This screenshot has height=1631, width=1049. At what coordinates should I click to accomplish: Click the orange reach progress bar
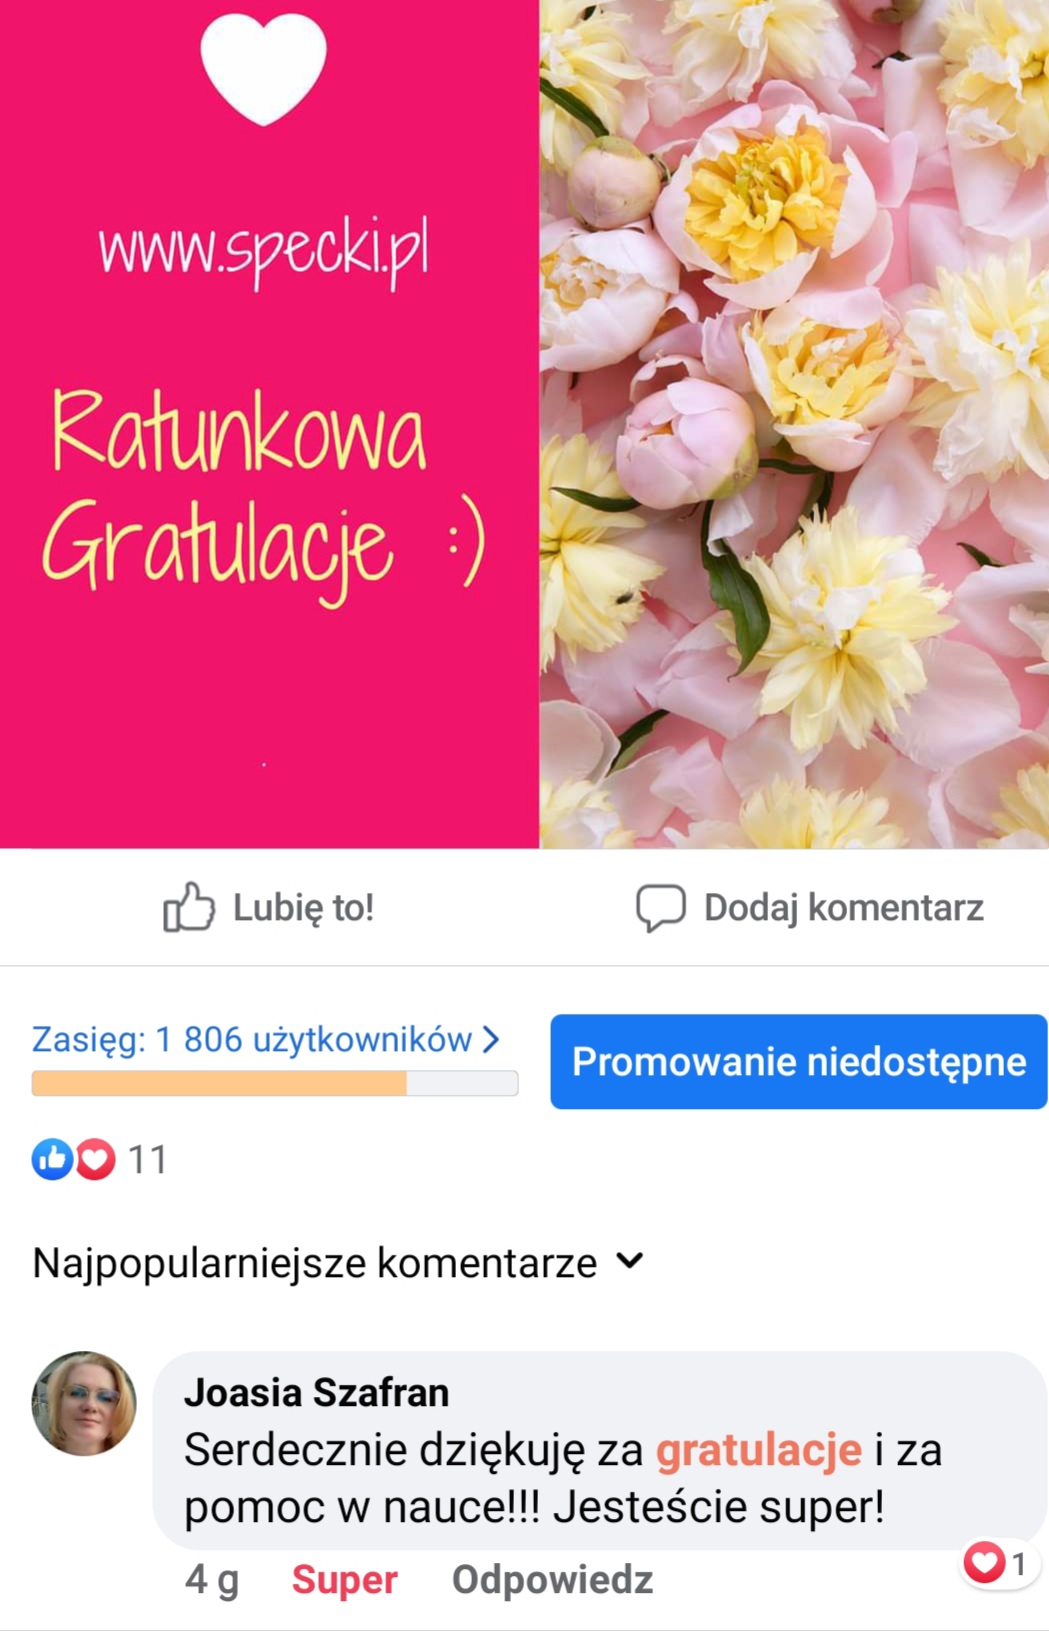(x=275, y=1083)
